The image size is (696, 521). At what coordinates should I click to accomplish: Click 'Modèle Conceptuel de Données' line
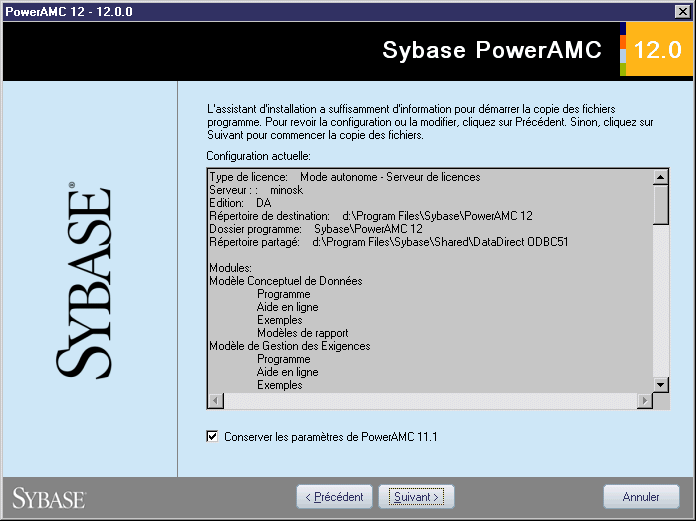286,281
